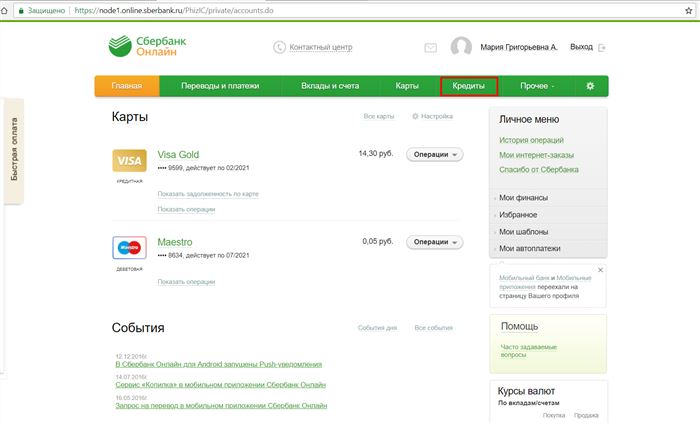The image size is (700, 424).
Task: Open Вклады и счета menu
Action: [330, 86]
